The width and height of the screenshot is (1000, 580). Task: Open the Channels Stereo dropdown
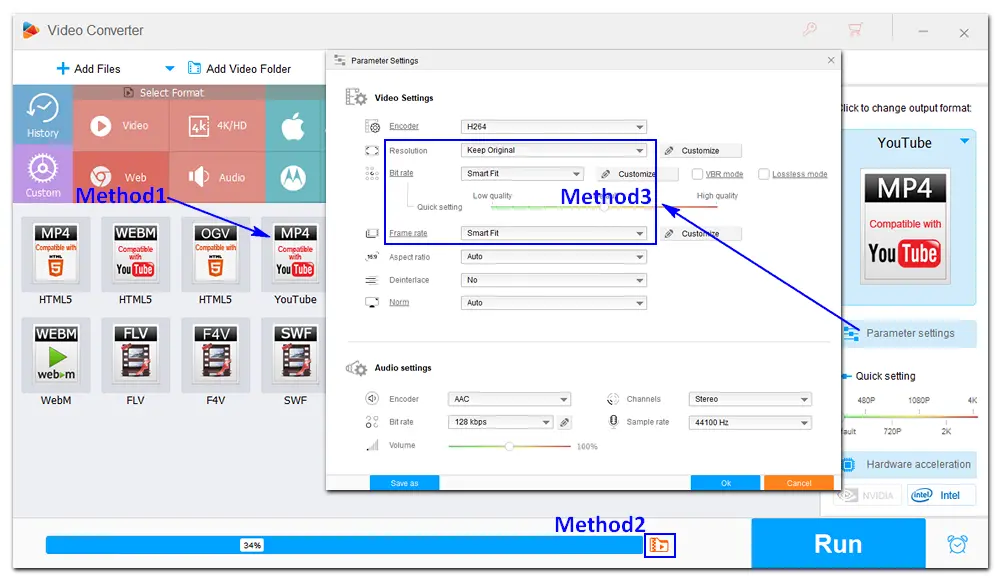pos(750,399)
